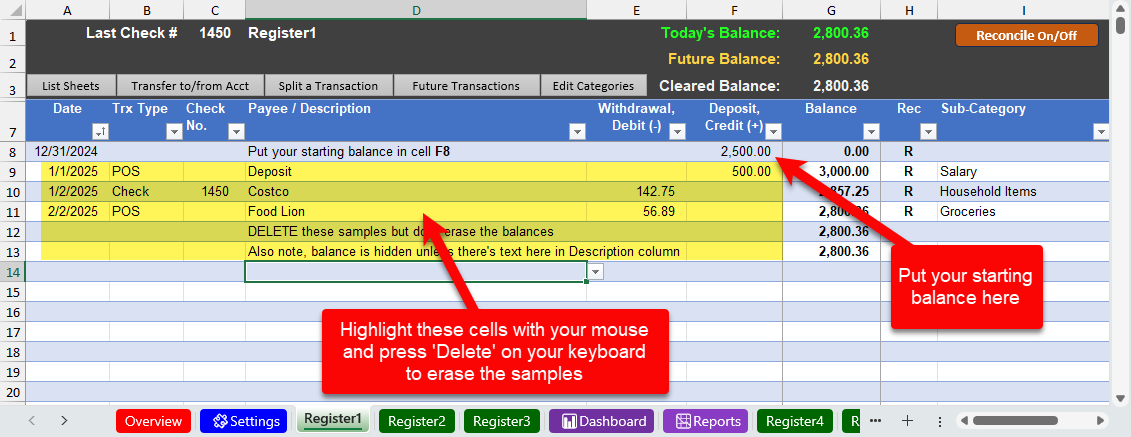Open the Balance column filter dropdown
1131x437 pixels.
[871, 132]
